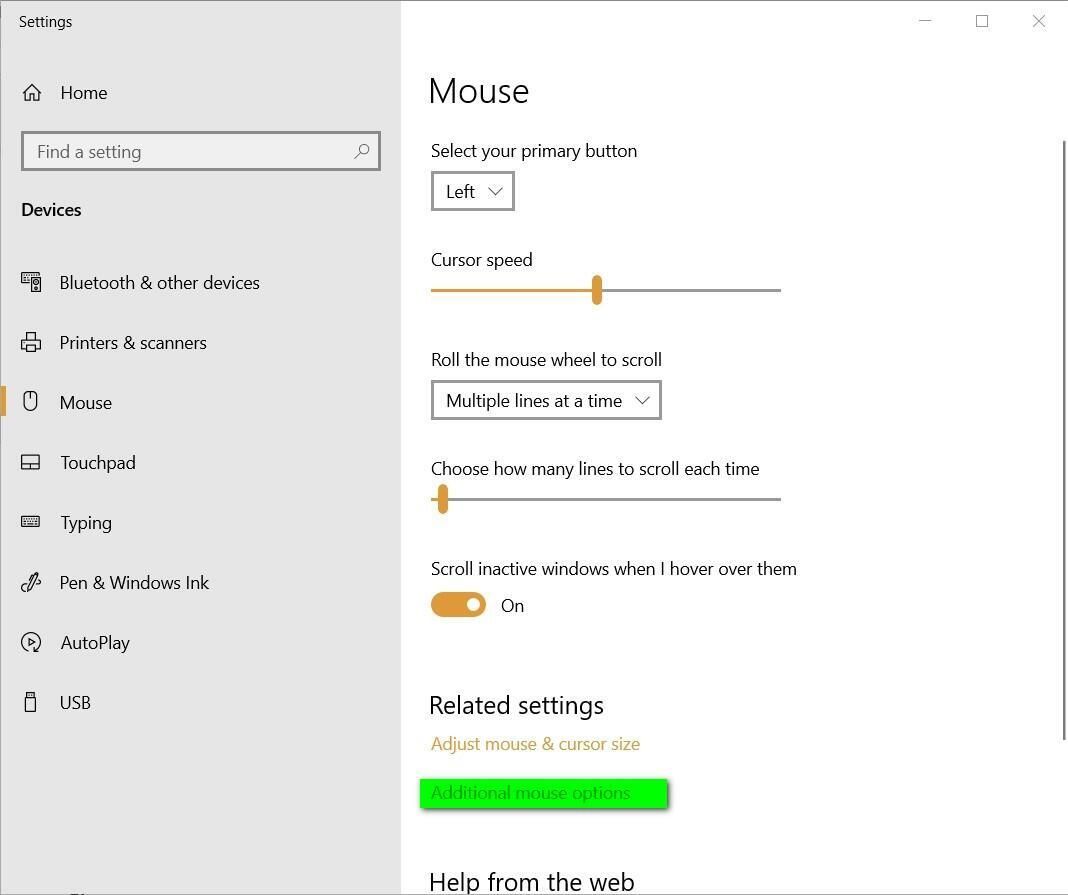Click the Mouse icon in the sidebar
This screenshot has width=1068, height=895.
click(31, 402)
